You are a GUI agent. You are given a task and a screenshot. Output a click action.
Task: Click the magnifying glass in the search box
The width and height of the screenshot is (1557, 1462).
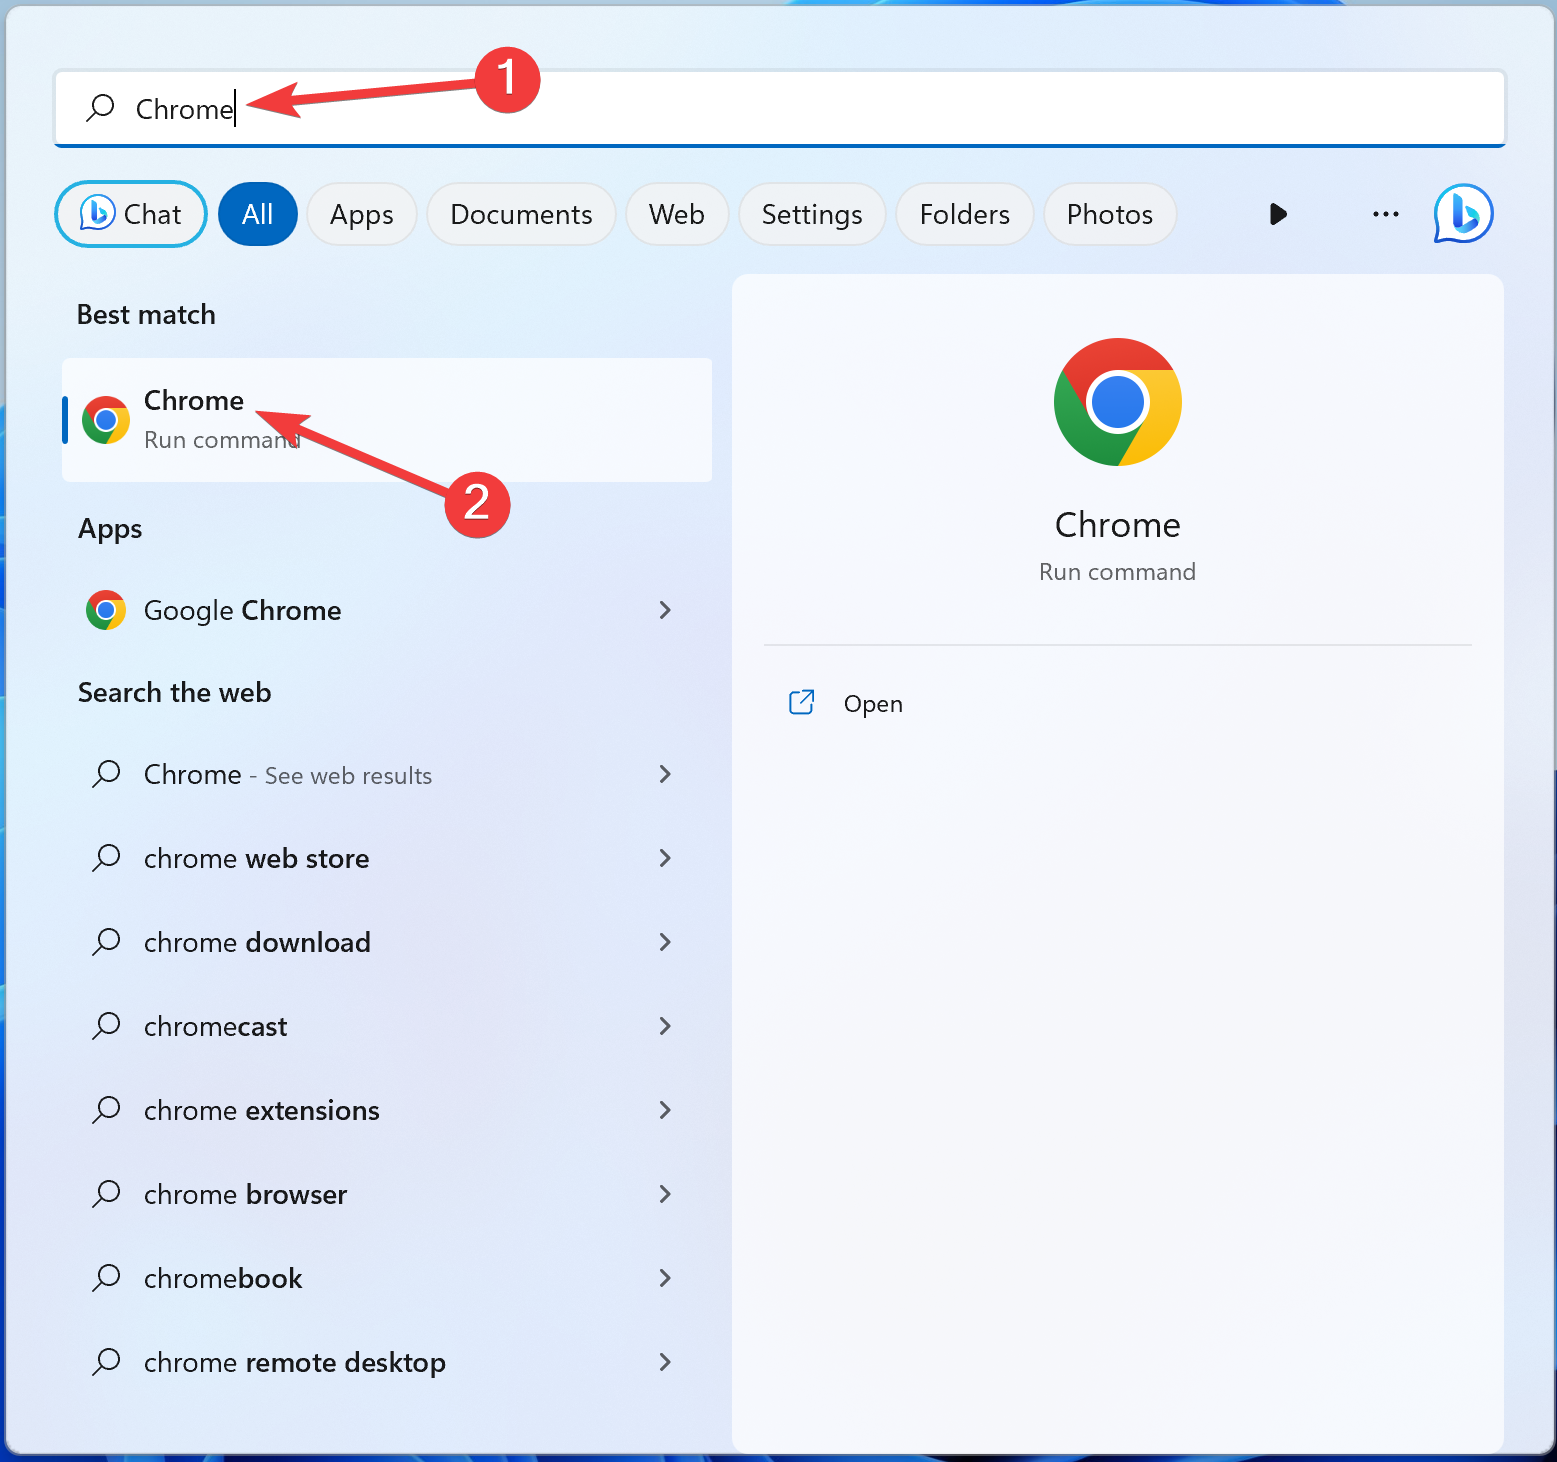click(x=100, y=108)
